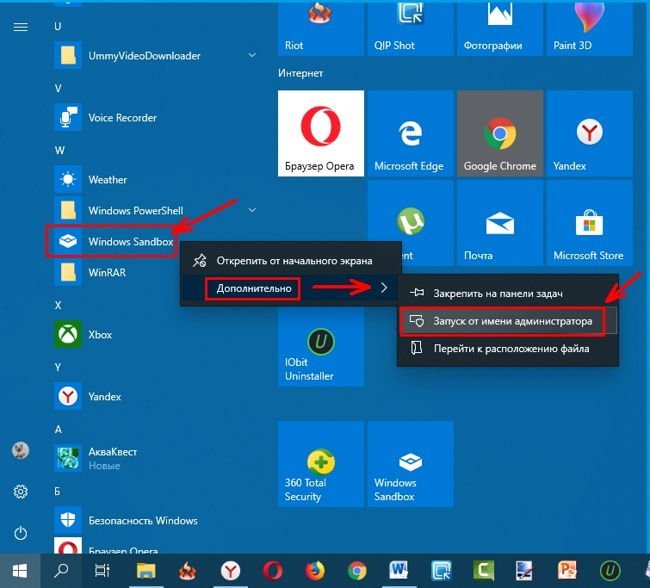Open the 360 Total Security tile
650x588 pixels.
pos(320,464)
